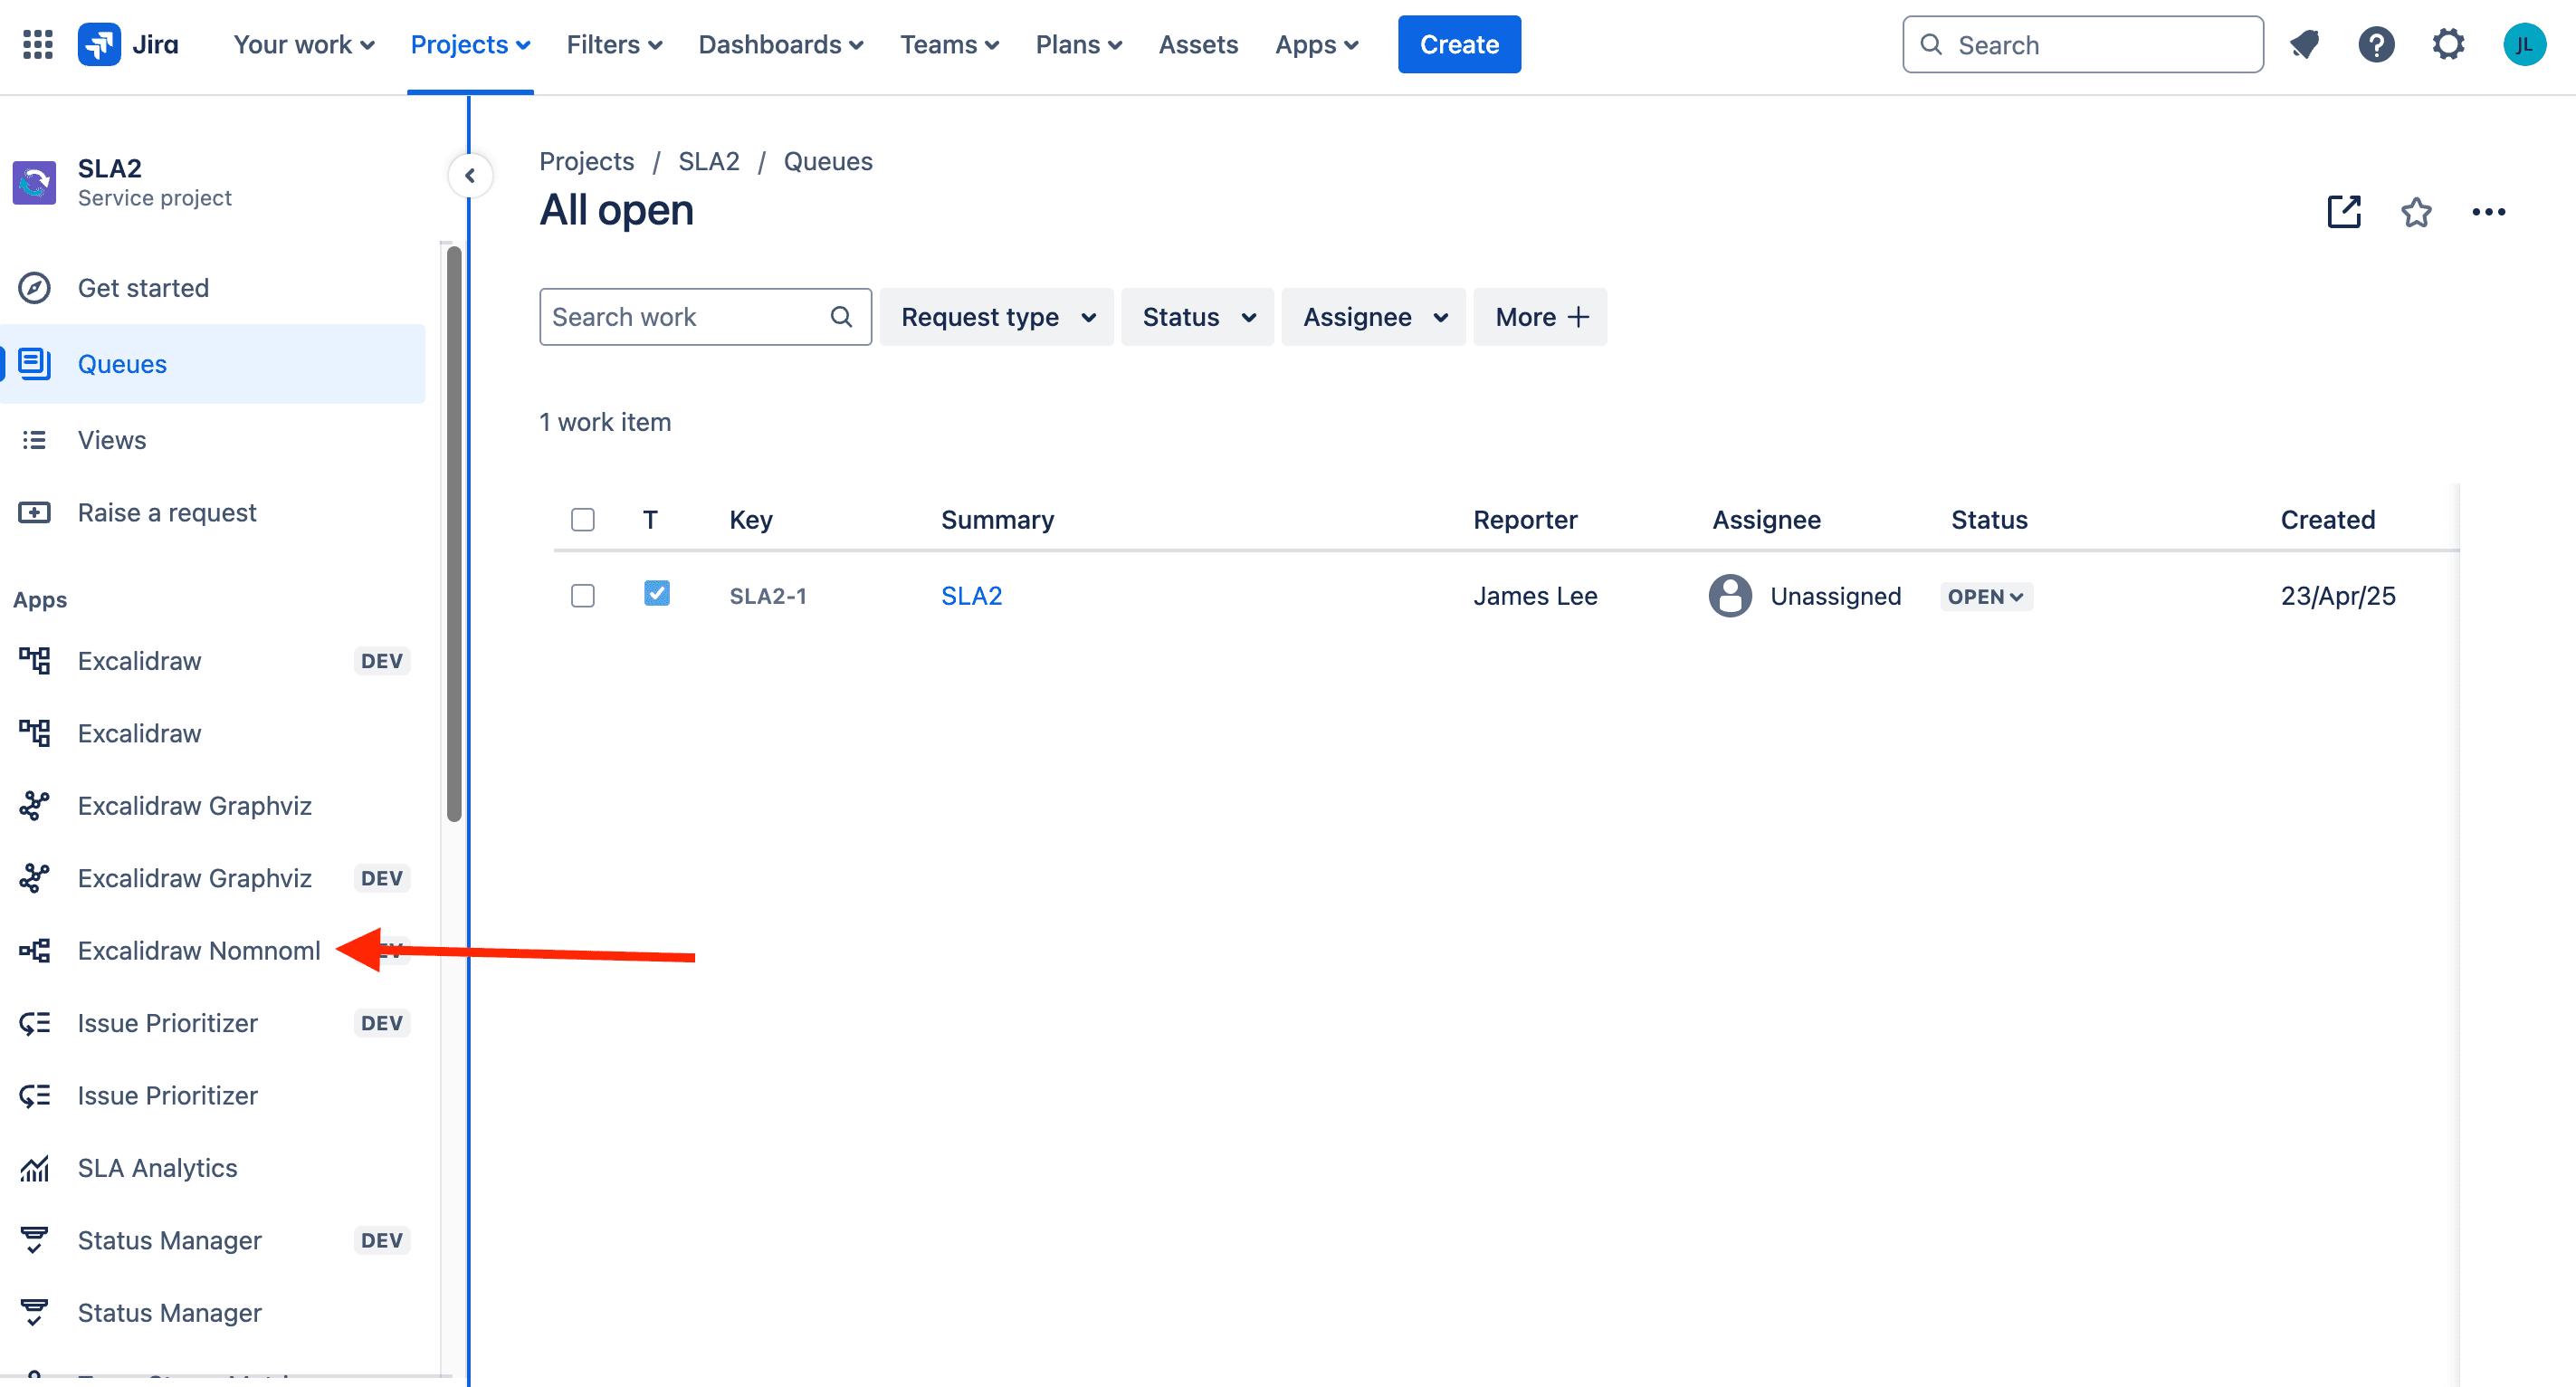The image size is (2576, 1387).
Task: Sort by the Summary column header
Action: click(997, 520)
